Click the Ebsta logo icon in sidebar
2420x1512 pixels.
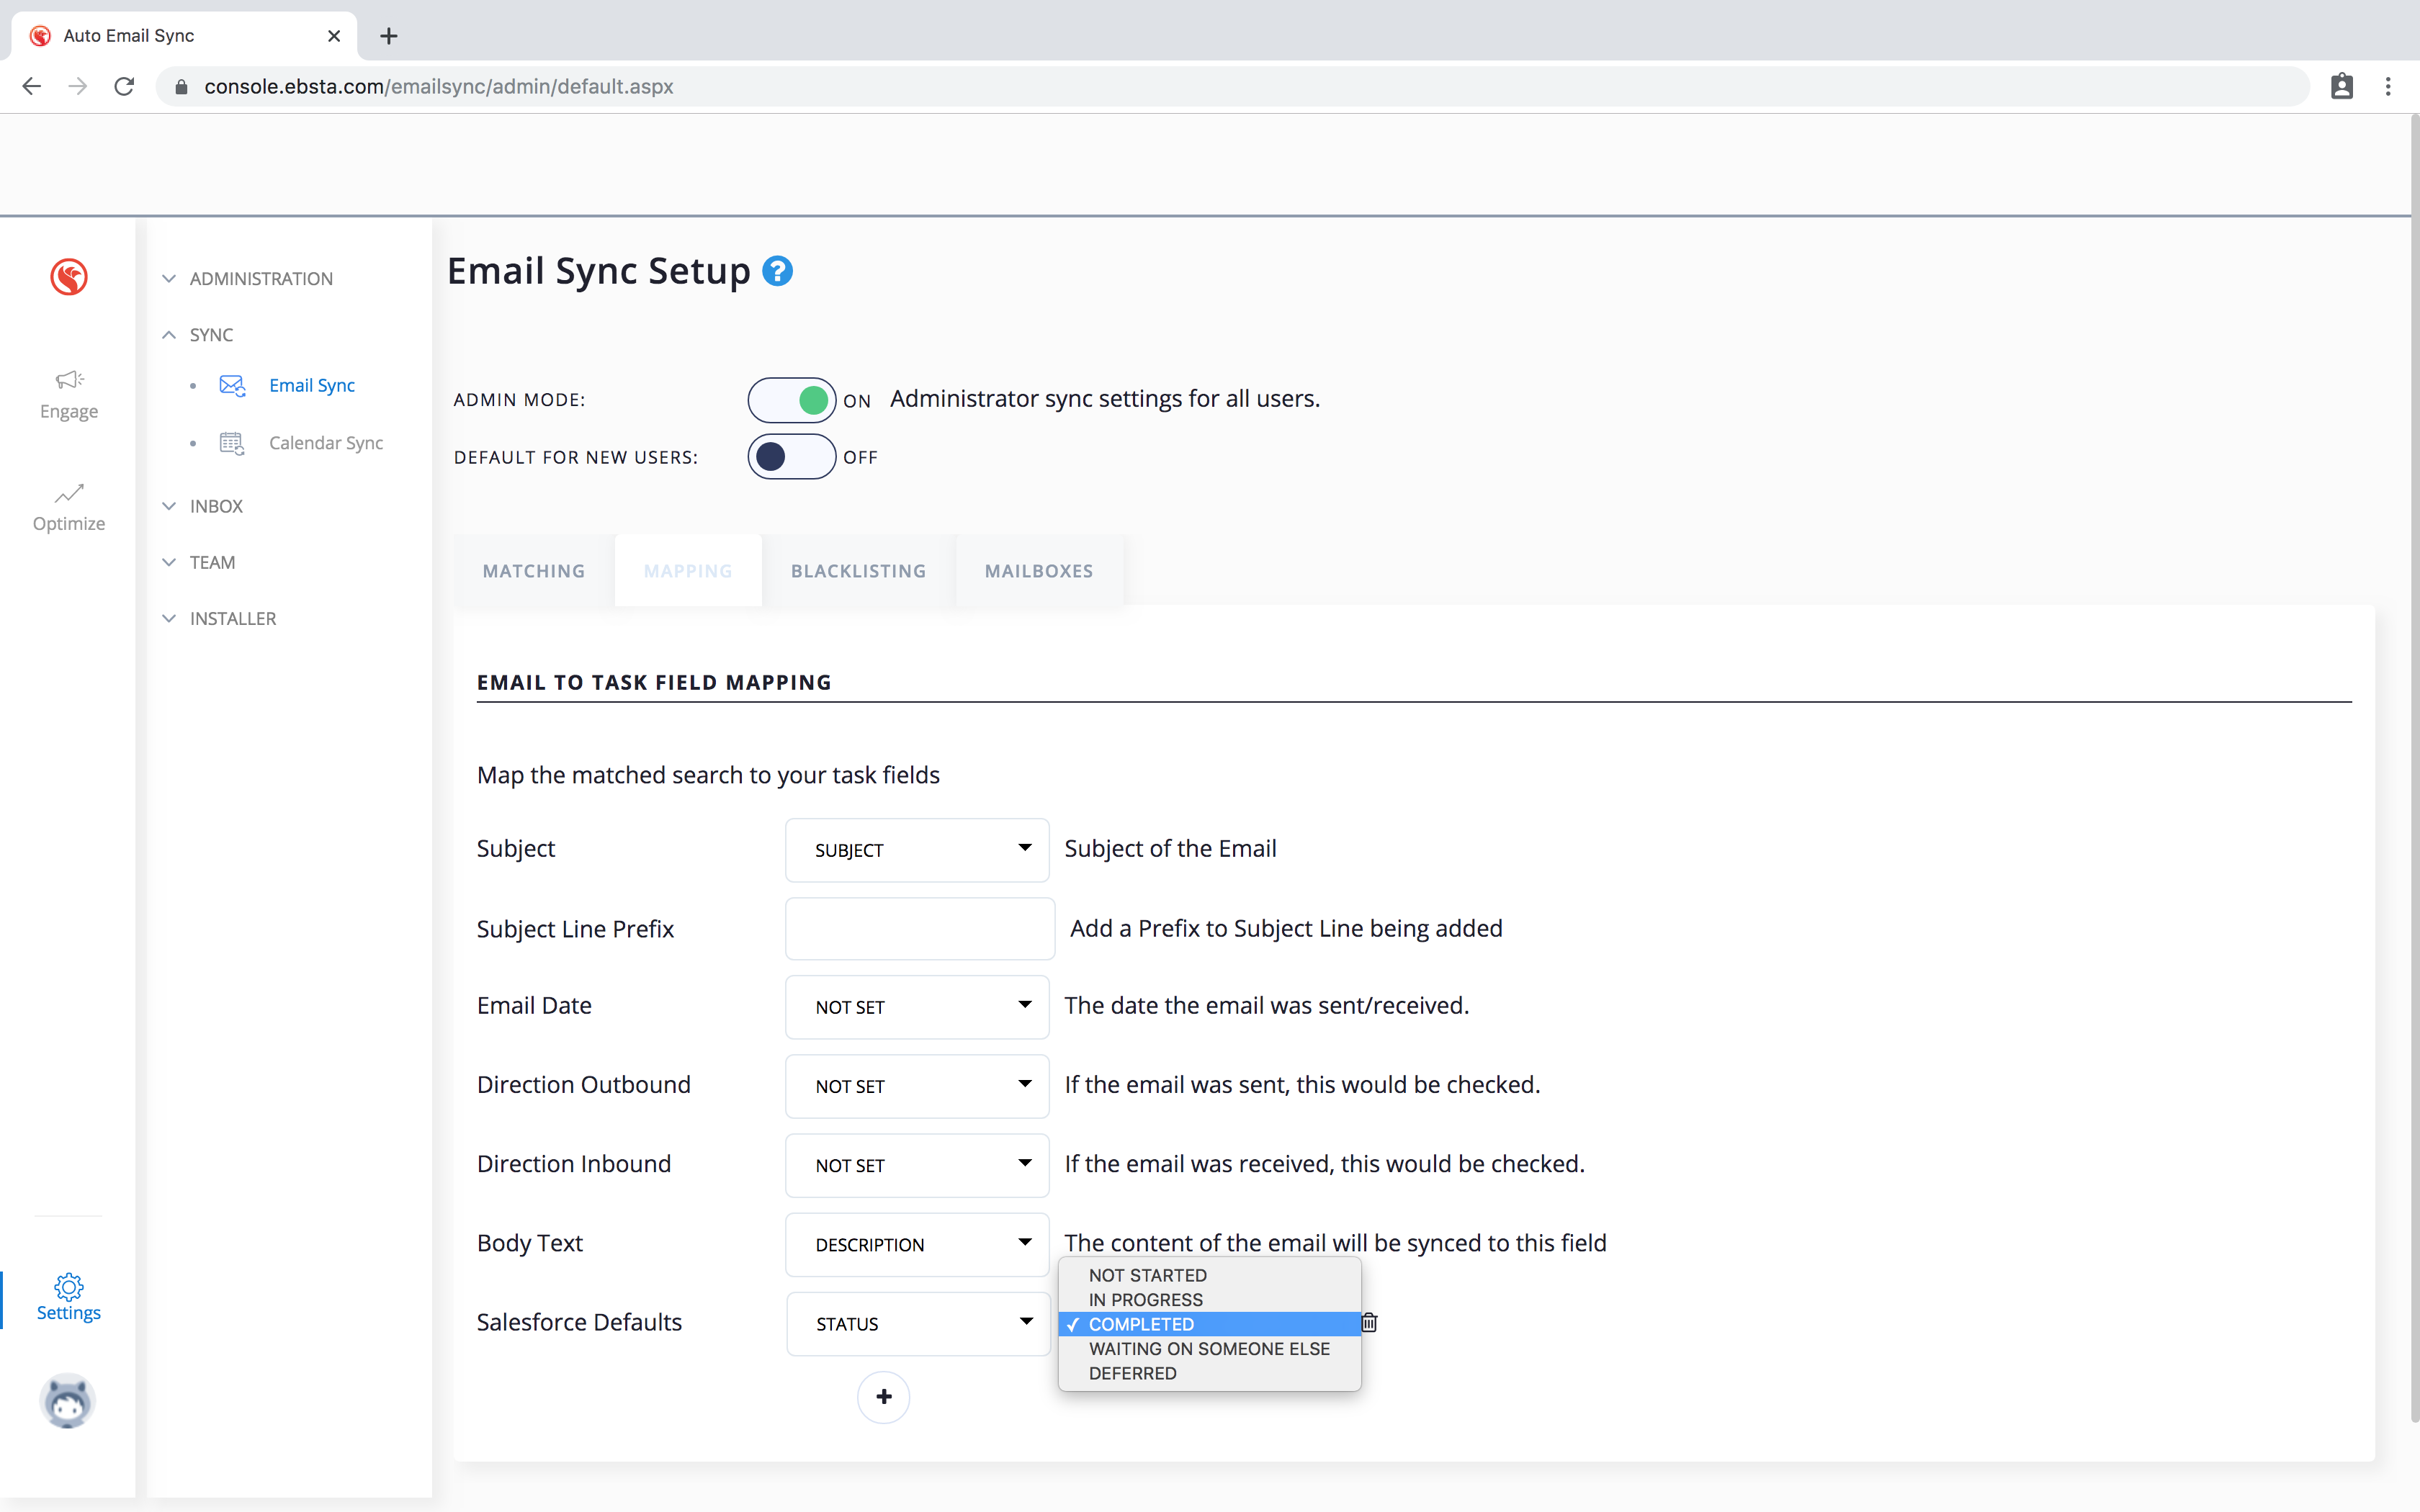tap(69, 277)
